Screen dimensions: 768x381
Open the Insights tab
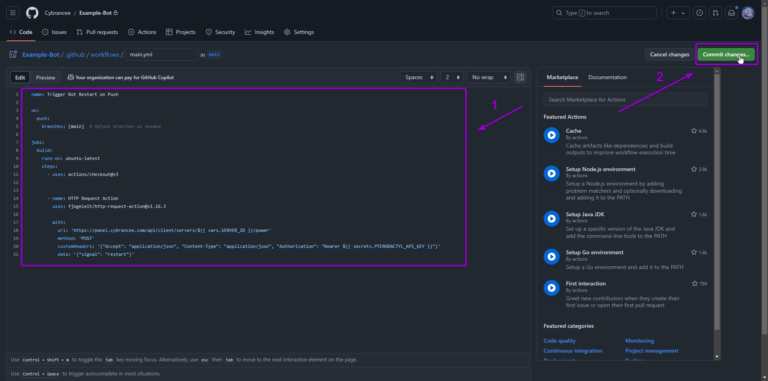point(260,32)
